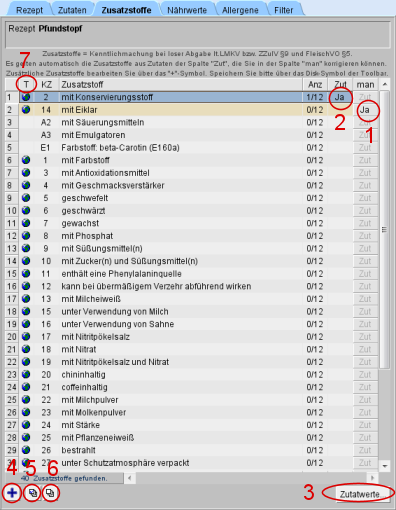This screenshot has height=510, width=396.
Task: Click globe icon next to mit Farbstoff
Action: pos(26,160)
